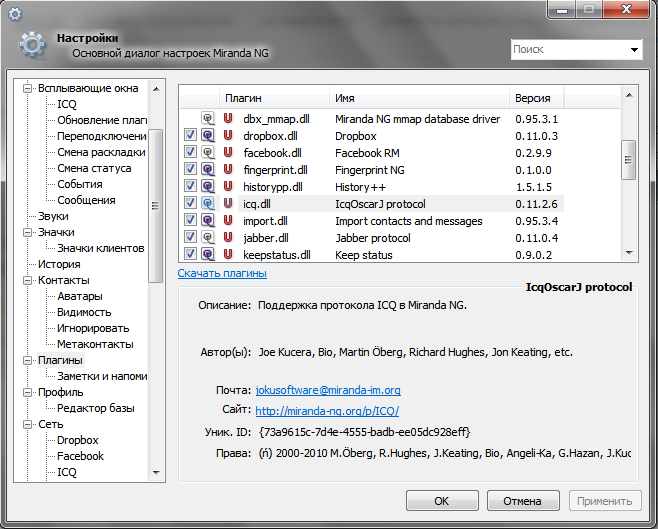Screen dimensions: 658x529
Task: Click the red U icon for historypp.dll
Action: 228,187
